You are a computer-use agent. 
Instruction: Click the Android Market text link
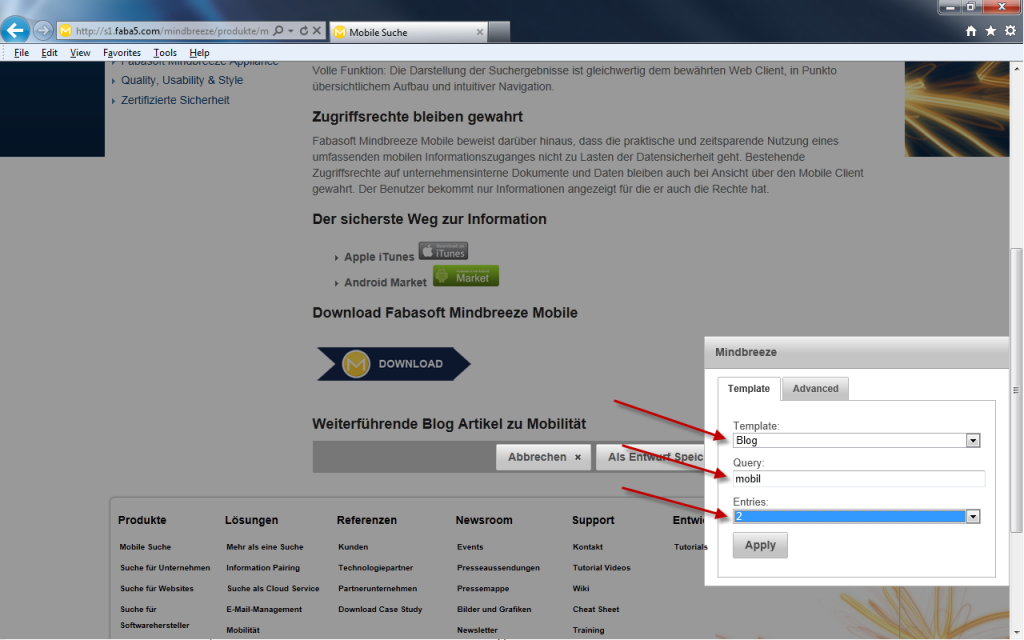tap(385, 283)
